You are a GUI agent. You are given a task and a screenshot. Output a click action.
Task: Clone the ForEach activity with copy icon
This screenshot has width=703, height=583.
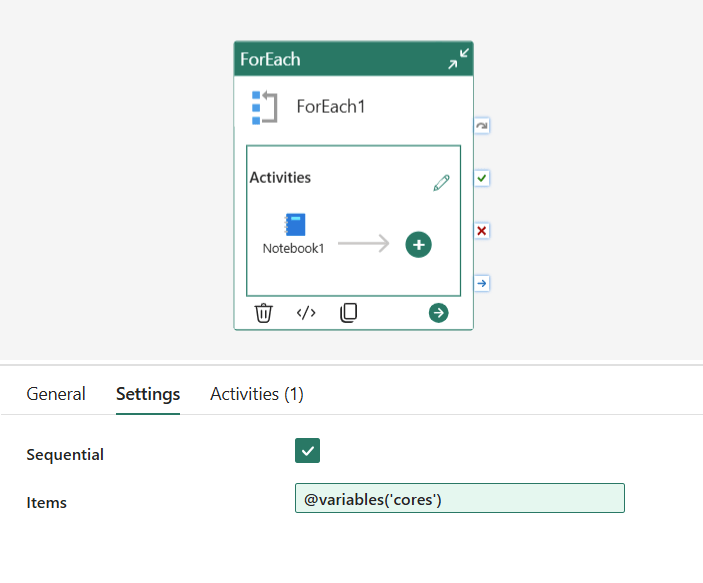click(x=348, y=313)
